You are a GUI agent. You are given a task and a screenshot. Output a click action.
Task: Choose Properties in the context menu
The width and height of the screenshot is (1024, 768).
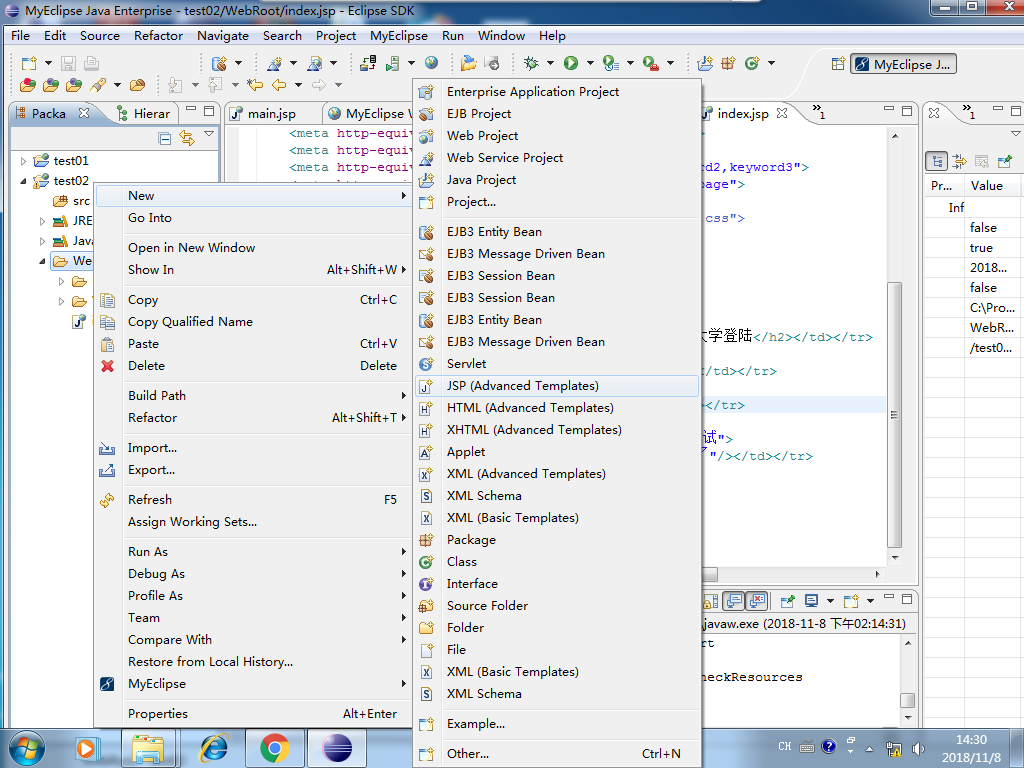[x=253, y=714]
